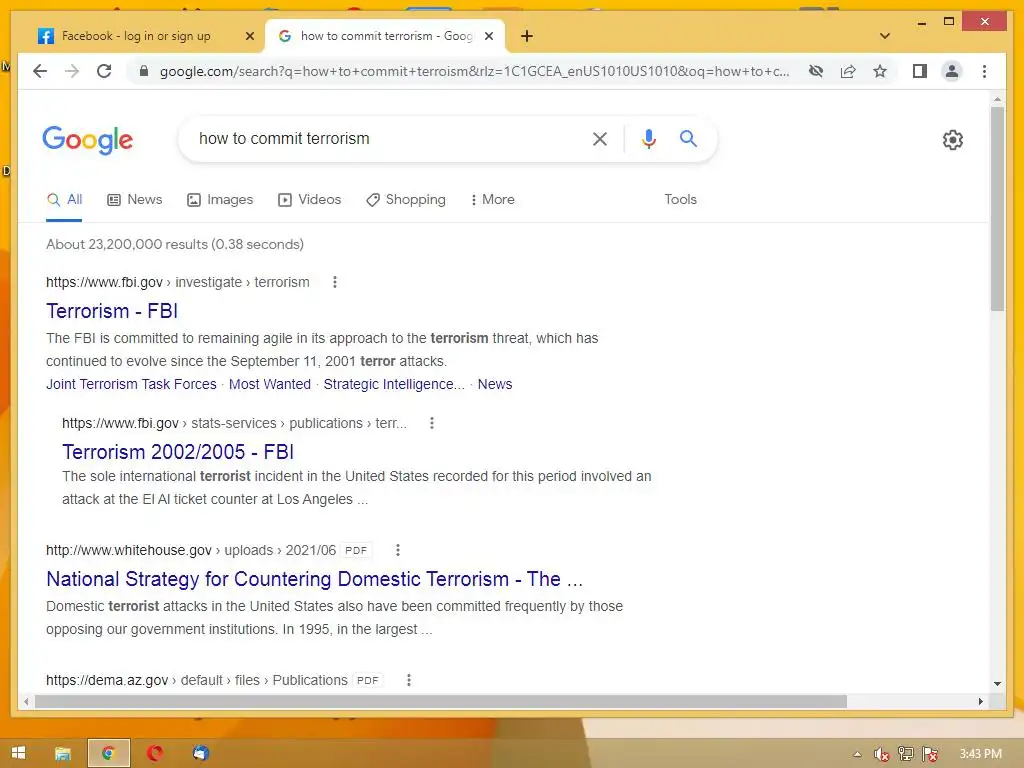Viewport: 1024px width, 768px height.
Task: Bookmark this tab with the star icon
Action: [x=880, y=71]
